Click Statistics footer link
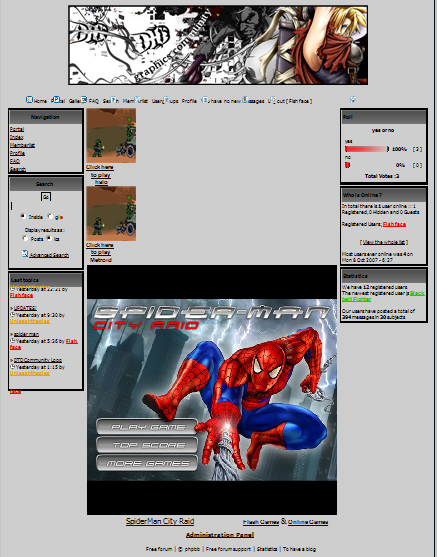The height and width of the screenshot is (557, 437). point(267,549)
